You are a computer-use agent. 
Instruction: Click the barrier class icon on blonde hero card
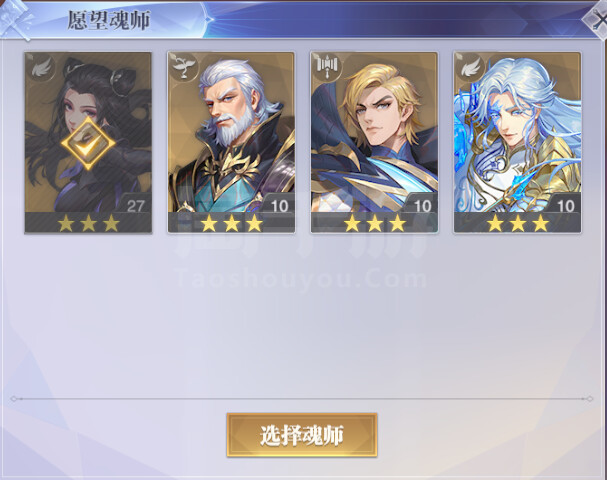coord(326,67)
